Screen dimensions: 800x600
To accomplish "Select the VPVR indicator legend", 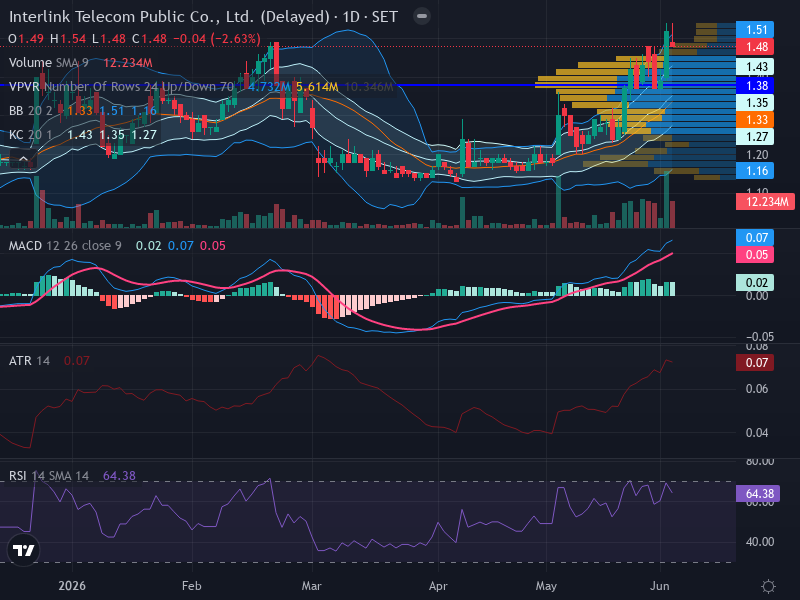I will pos(121,87).
